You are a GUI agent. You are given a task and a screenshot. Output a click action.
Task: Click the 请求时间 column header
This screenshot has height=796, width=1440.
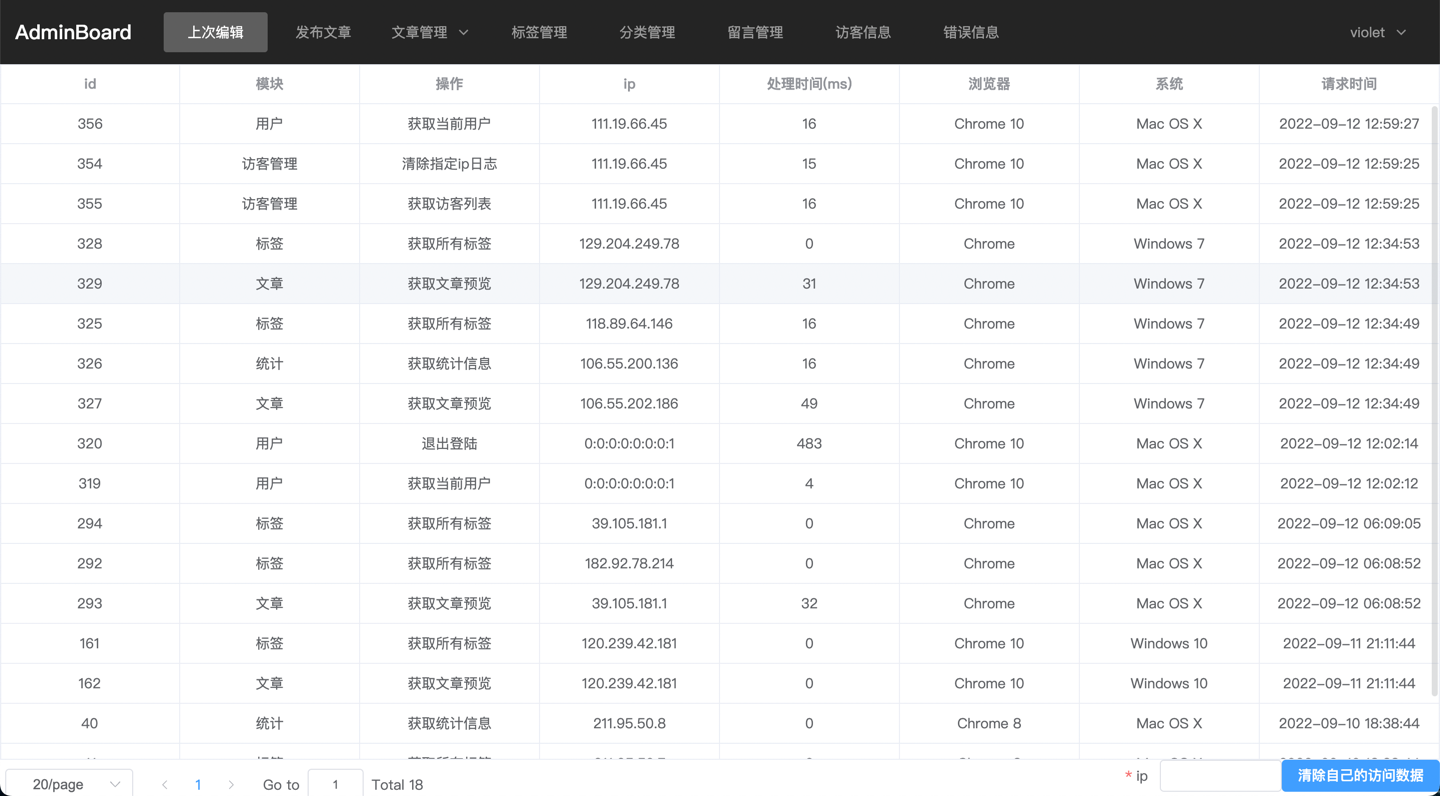pyautogui.click(x=1349, y=84)
